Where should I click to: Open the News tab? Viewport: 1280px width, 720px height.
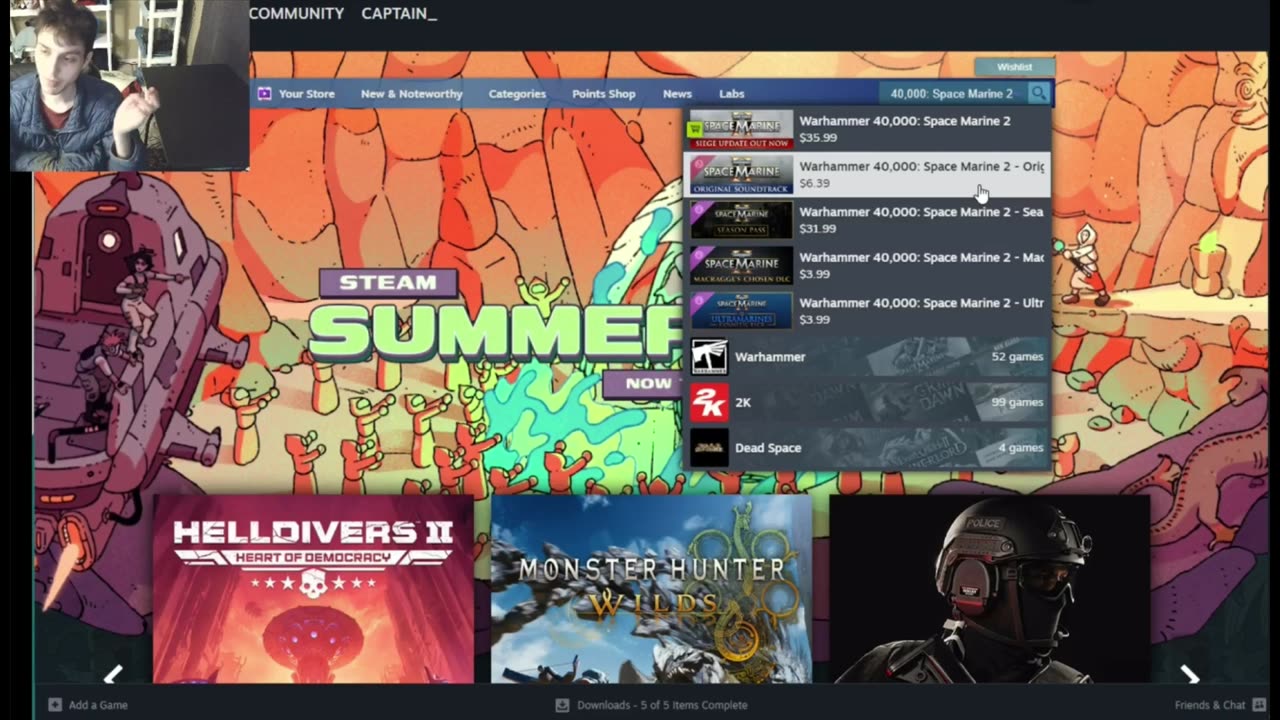[677, 94]
